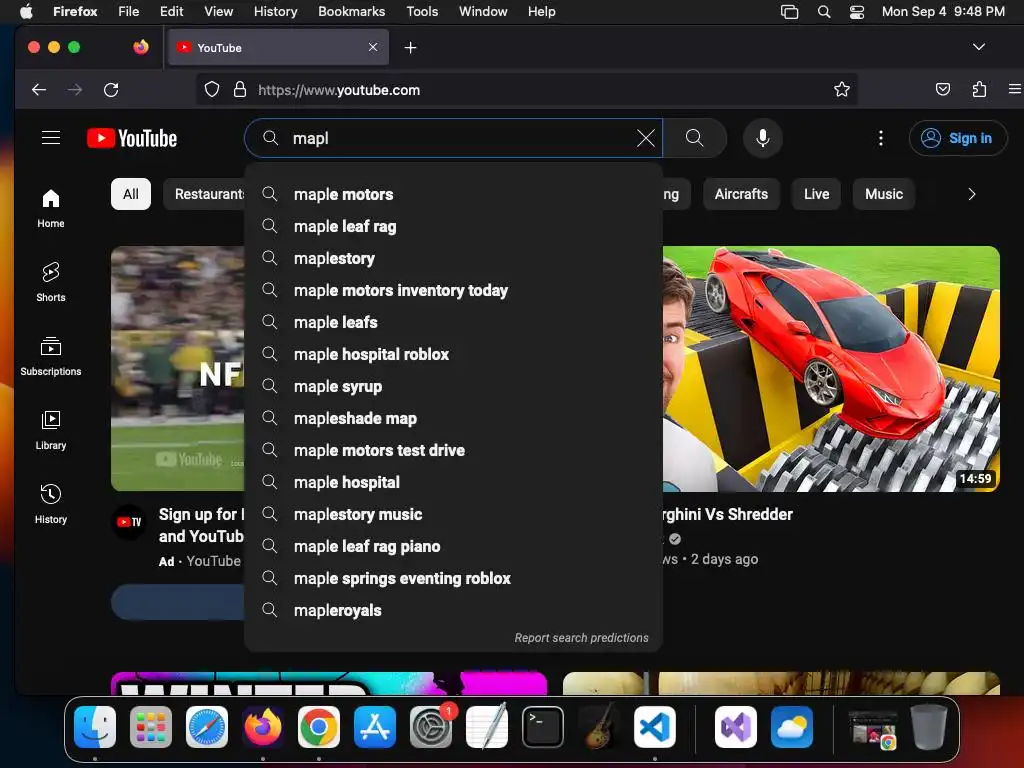This screenshot has width=1024, height=768.
Task: Select the Live filter chip
Action: pos(816,194)
